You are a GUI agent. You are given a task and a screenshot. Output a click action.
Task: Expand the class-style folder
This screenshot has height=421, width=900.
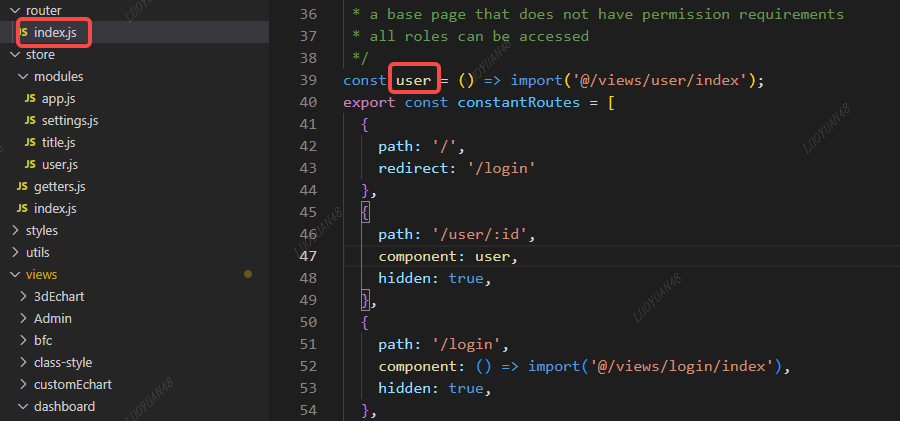(22, 363)
